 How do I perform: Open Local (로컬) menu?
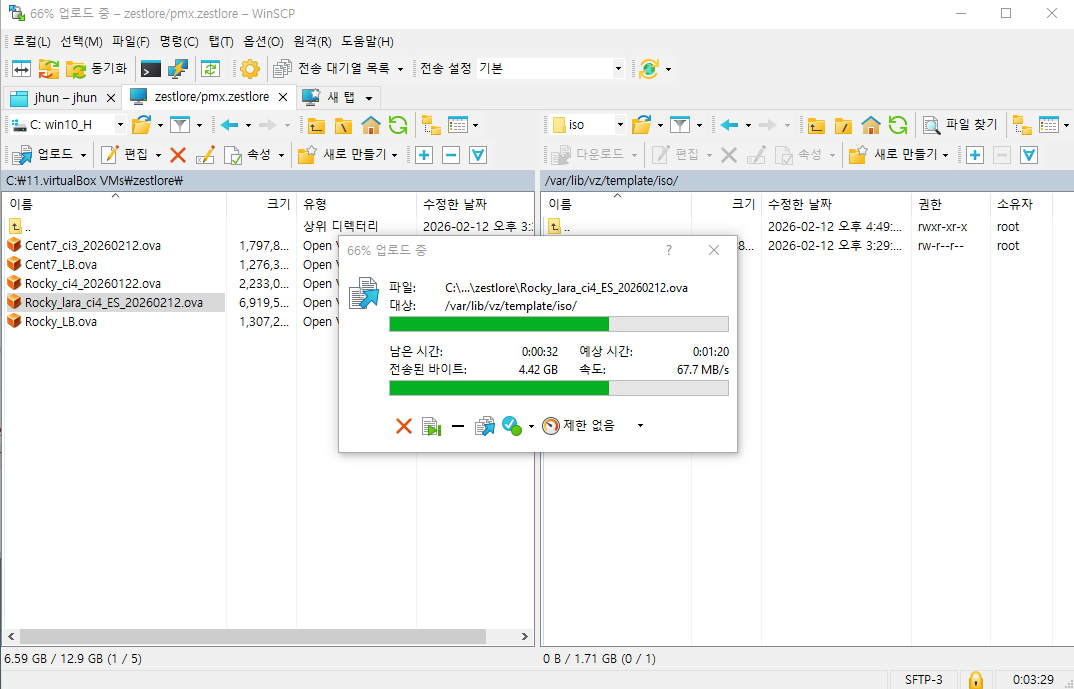[32, 42]
